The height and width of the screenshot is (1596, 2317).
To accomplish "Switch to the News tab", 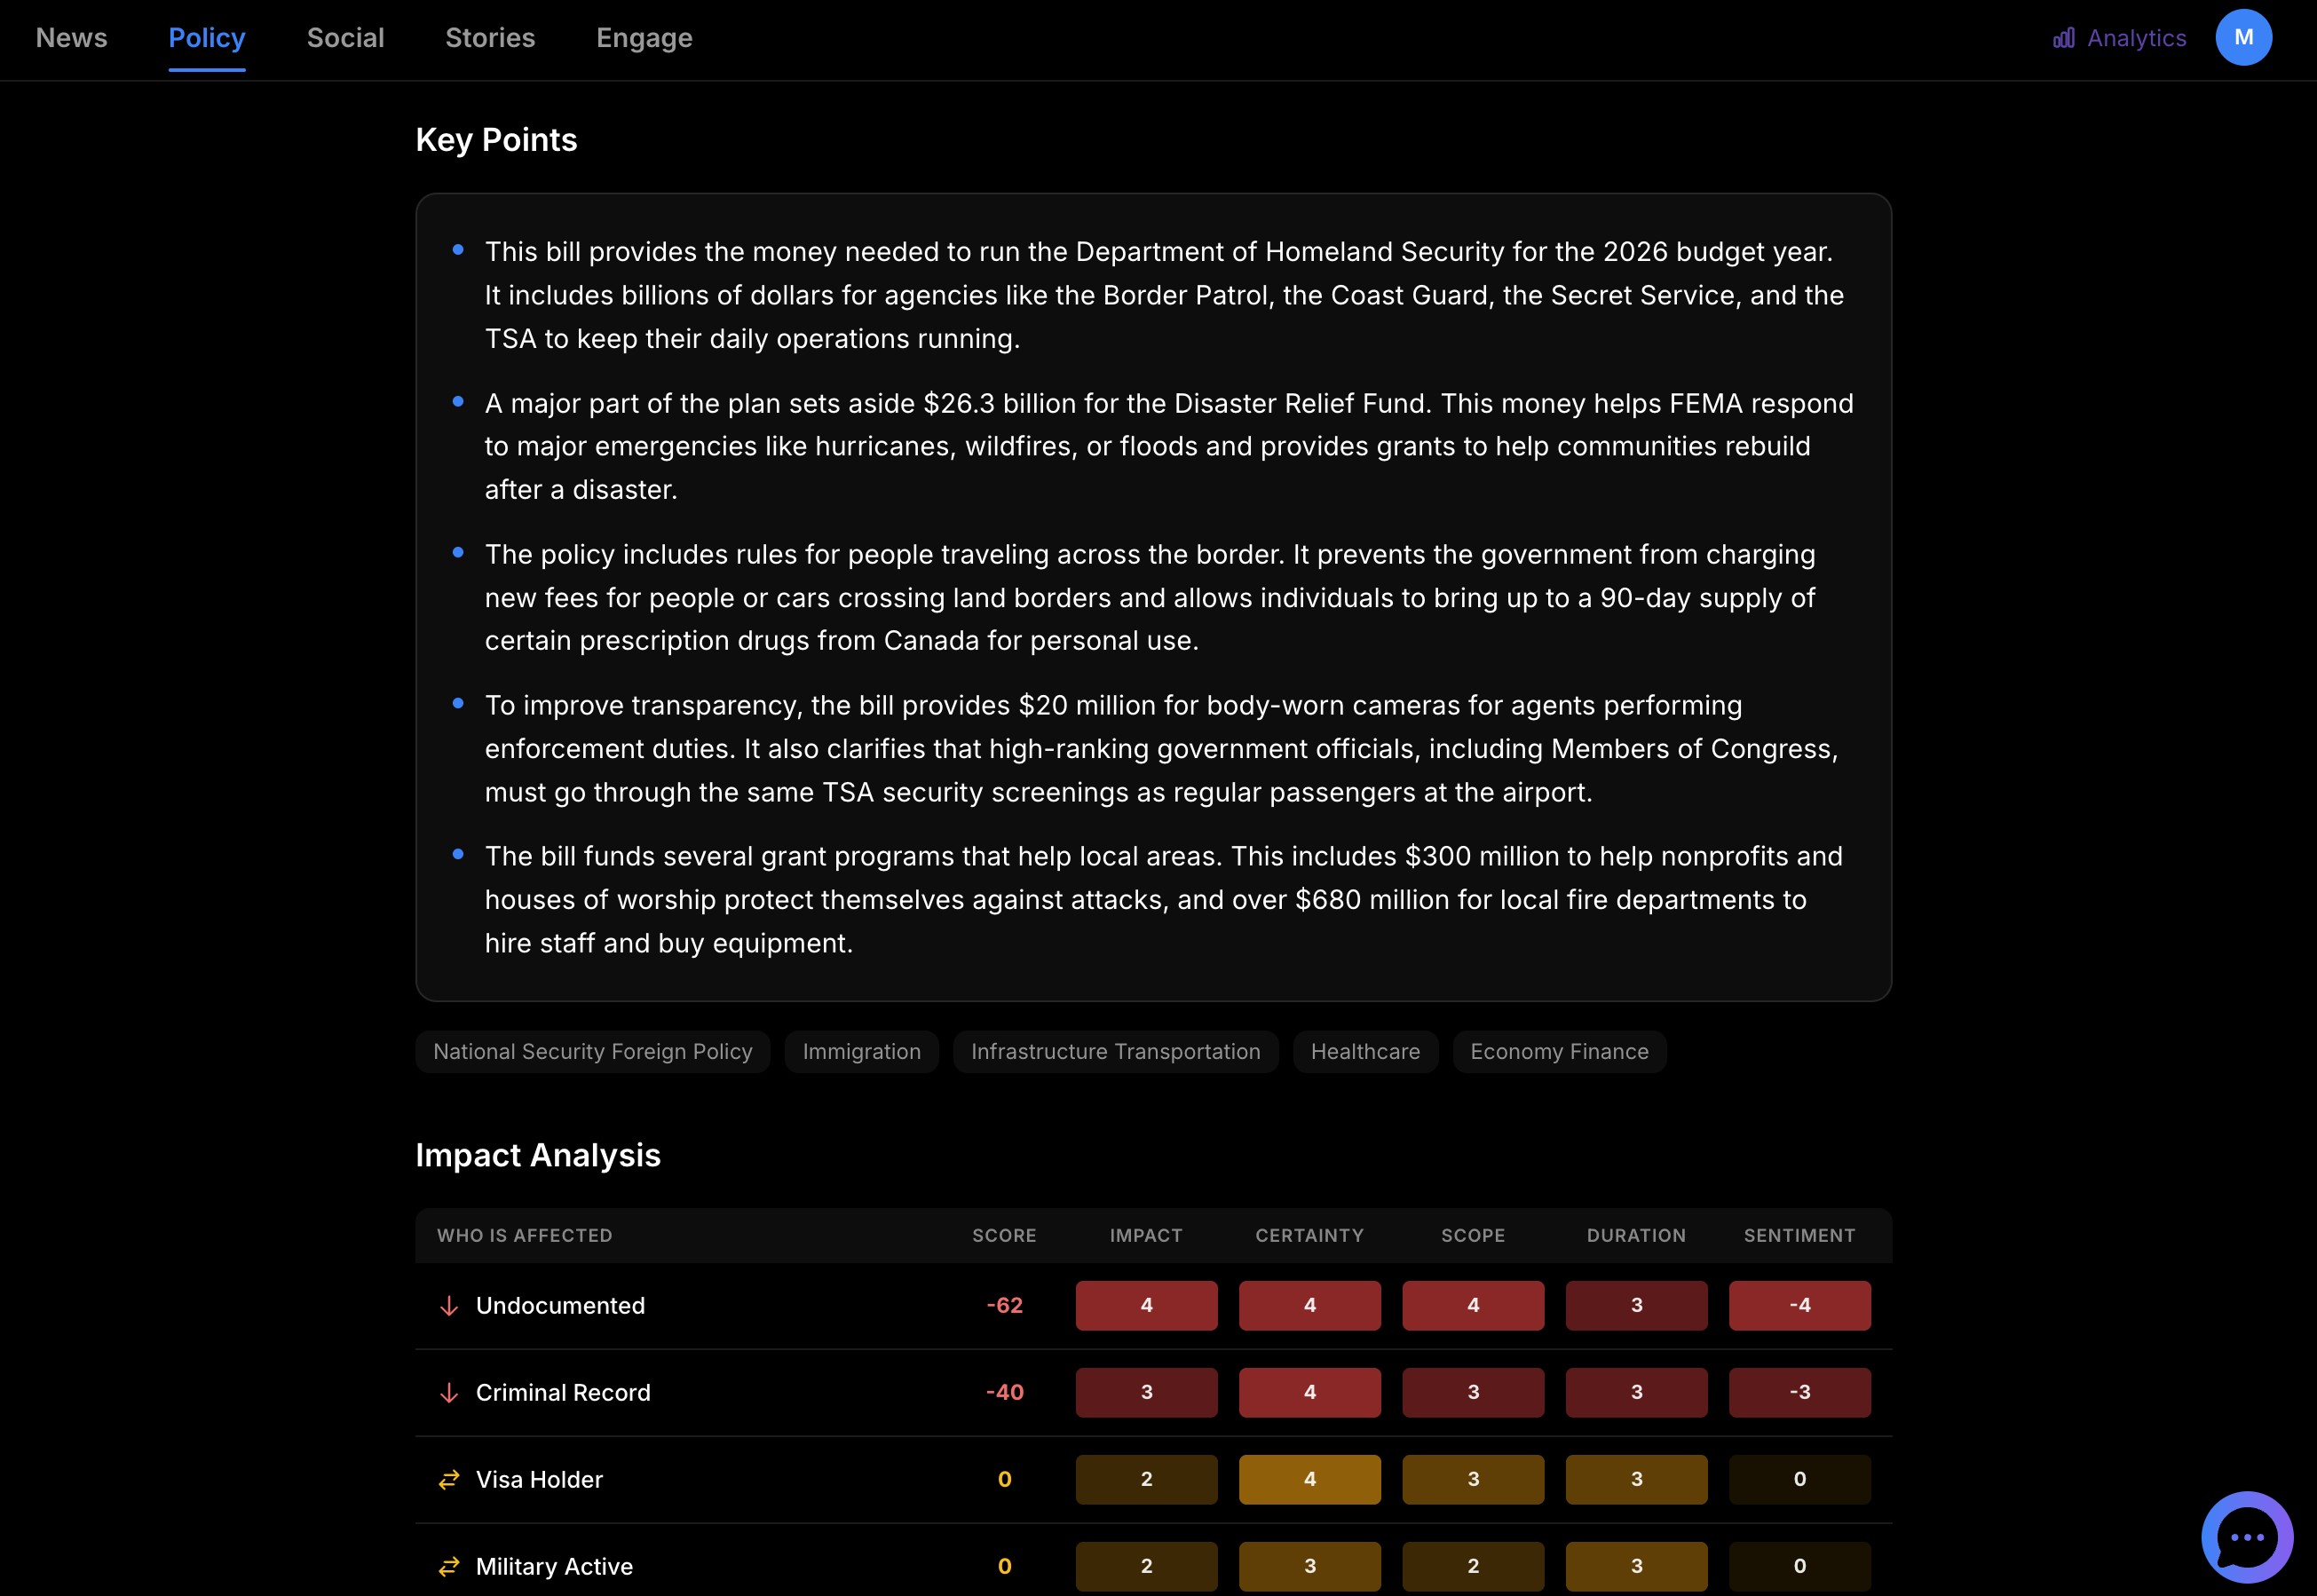I will pos(71,37).
